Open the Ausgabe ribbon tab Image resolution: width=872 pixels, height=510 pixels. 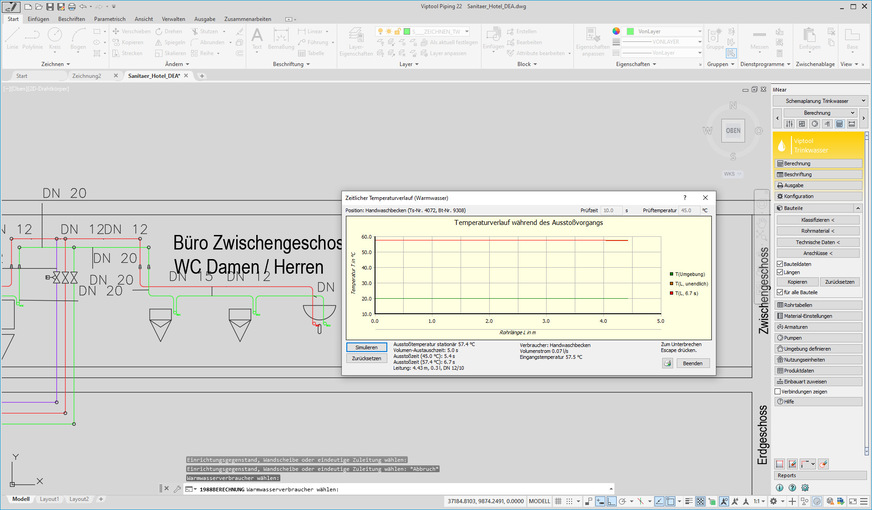coord(205,19)
